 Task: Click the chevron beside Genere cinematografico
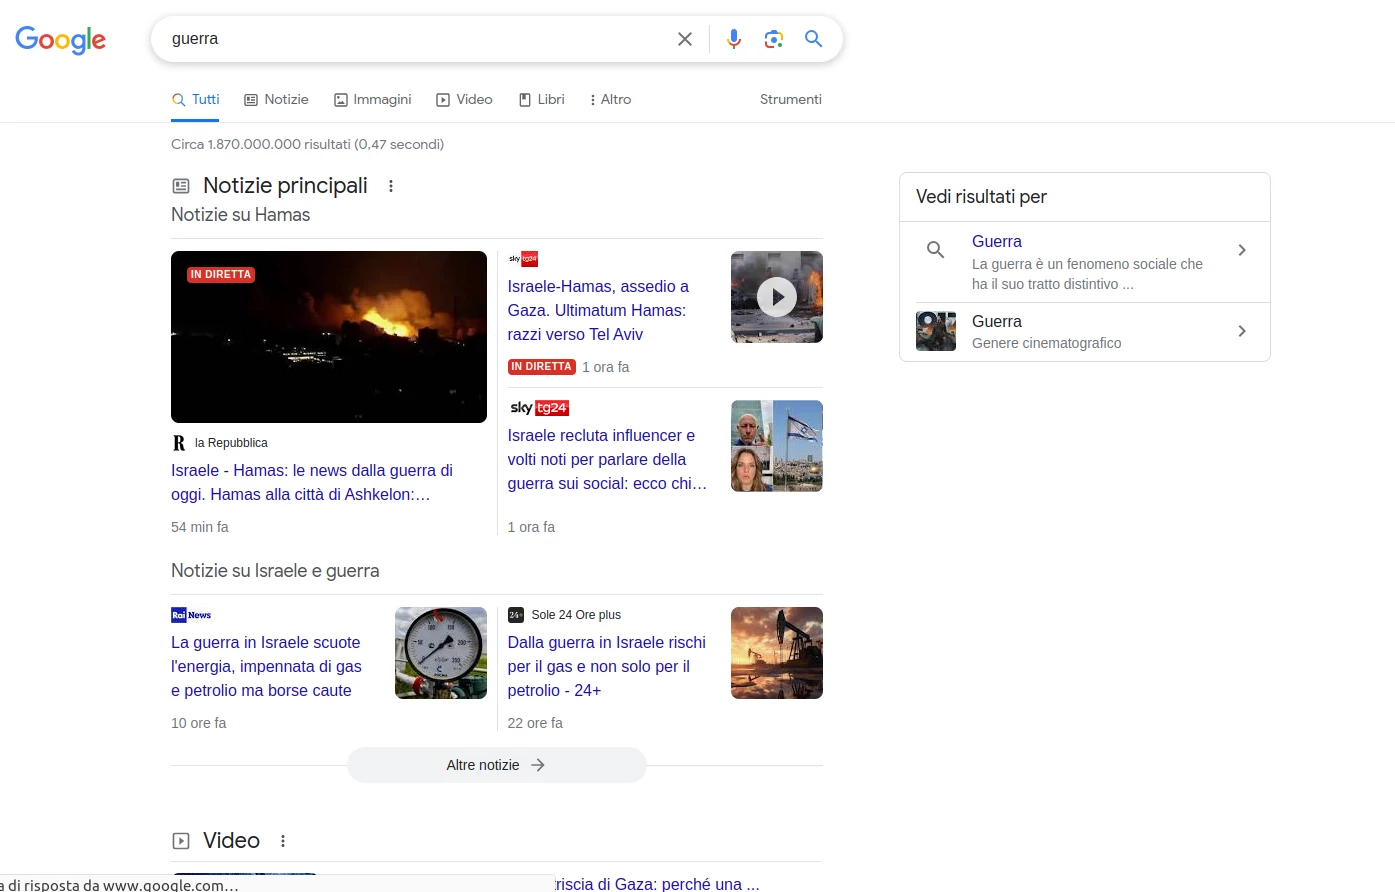point(1242,331)
